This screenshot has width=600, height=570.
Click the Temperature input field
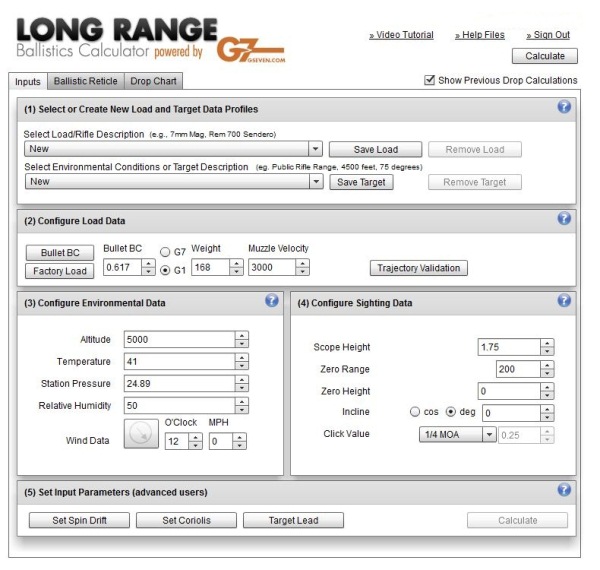point(179,362)
